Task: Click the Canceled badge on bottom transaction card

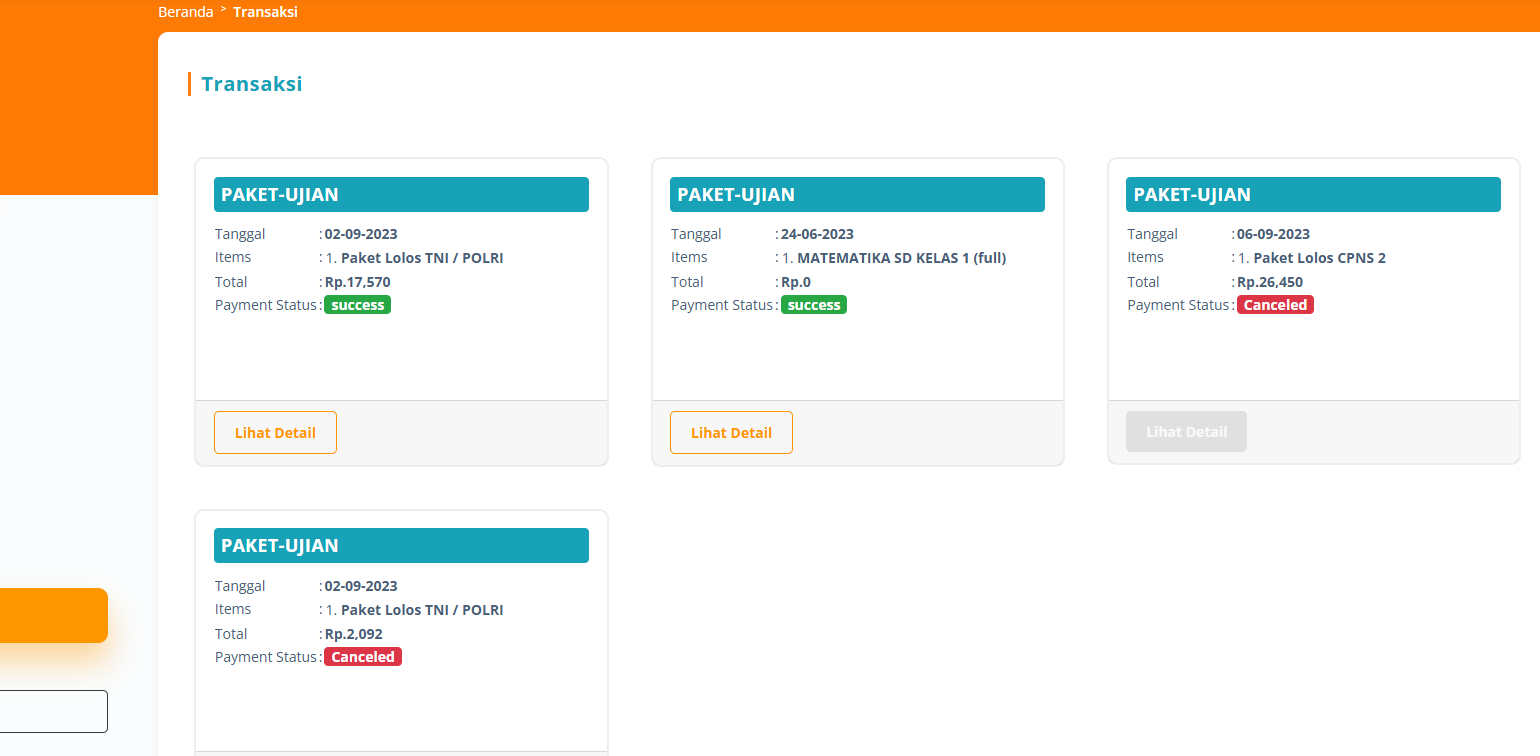Action: click(x=362, y=656)
